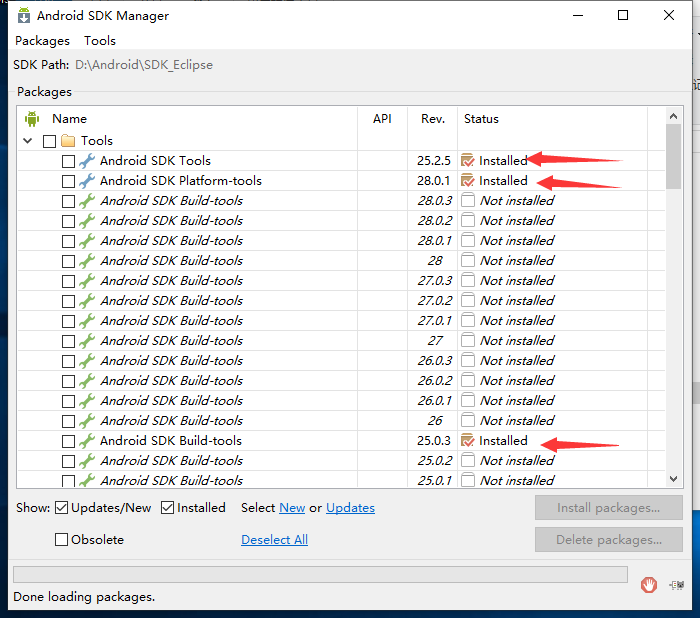Enable the Obsolete filter checkbox
This screenshot has width=700, height=618.
(x=61, y=539)
